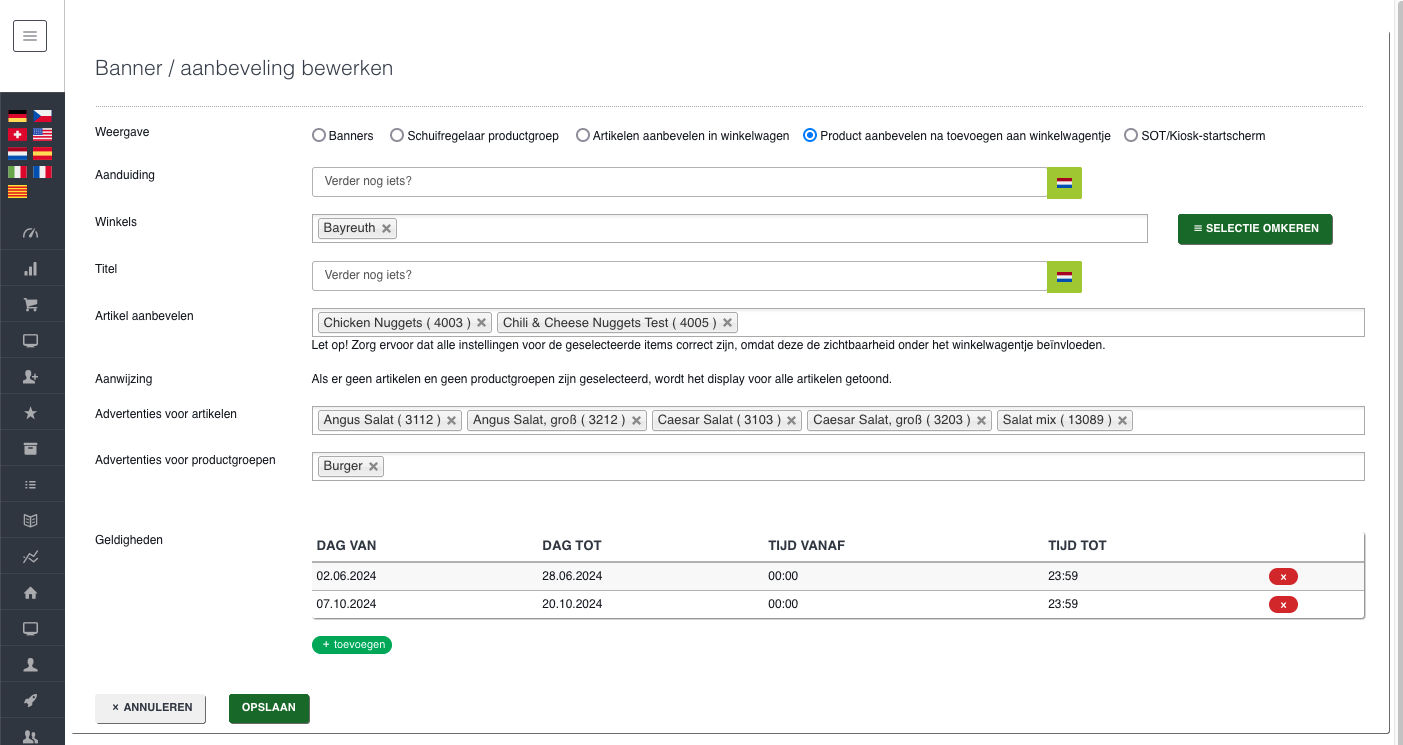The image size is (1403, 745).
Task: Open the list sidebar icon
Action: coord(30,485)
